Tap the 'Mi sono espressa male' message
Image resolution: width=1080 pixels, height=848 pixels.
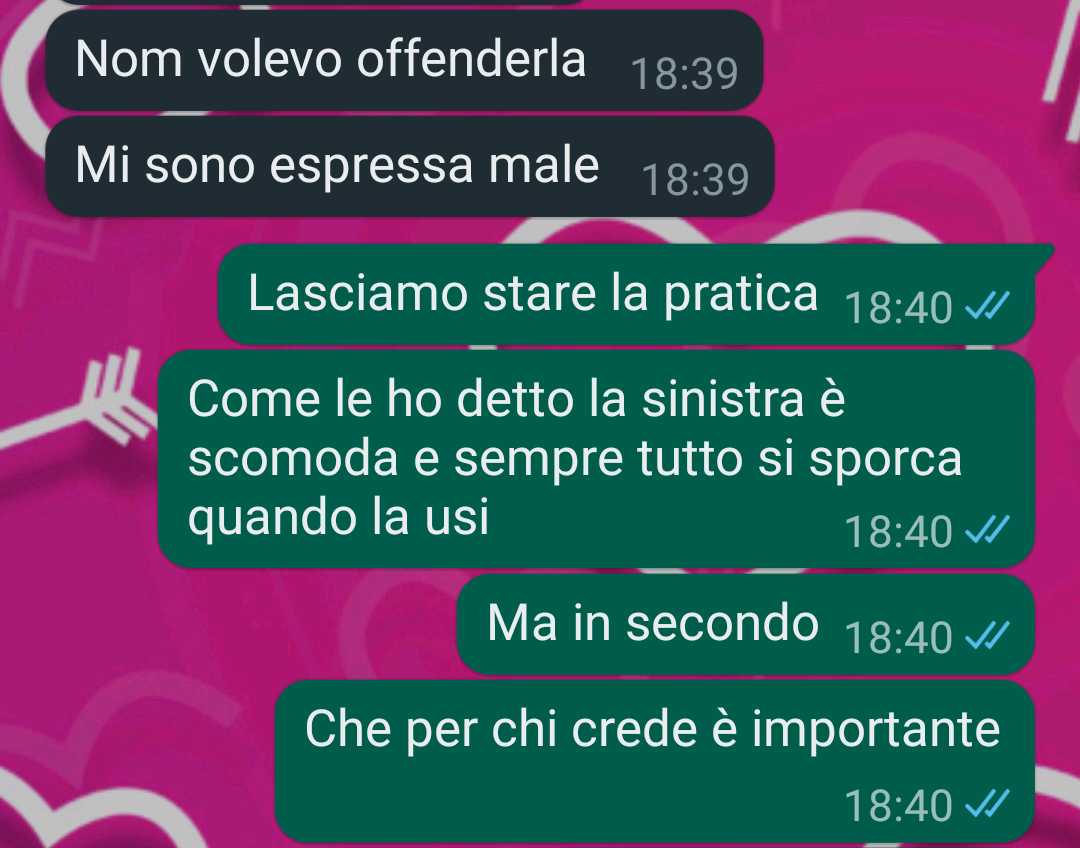410,166
